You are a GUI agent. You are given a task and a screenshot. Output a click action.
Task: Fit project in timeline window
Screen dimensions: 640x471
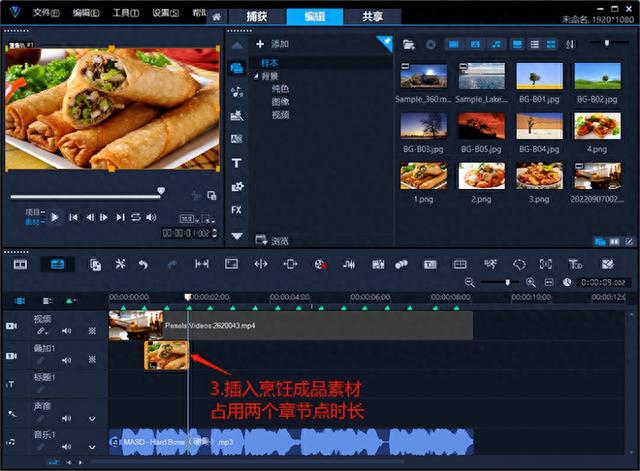[549, 282]
